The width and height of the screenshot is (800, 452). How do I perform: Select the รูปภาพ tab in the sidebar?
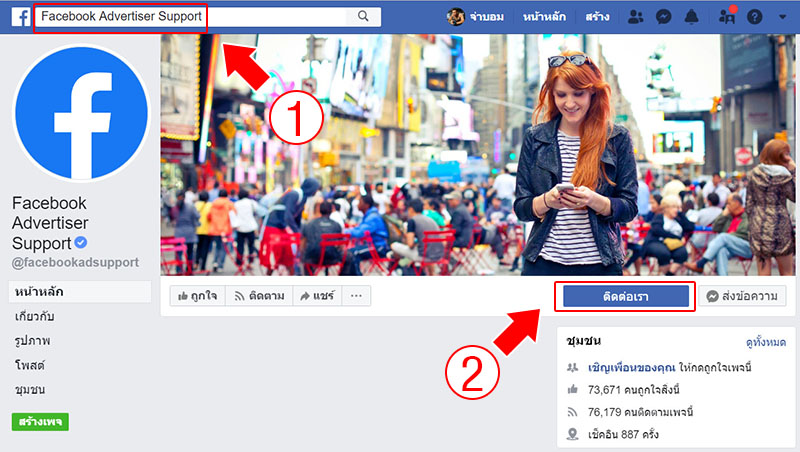pyautogui.click(x=33, y=341)
